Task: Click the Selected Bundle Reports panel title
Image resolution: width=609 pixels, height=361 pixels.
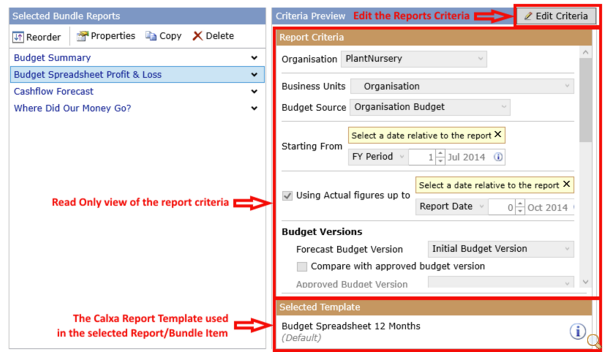Action: tap(66, 16)
